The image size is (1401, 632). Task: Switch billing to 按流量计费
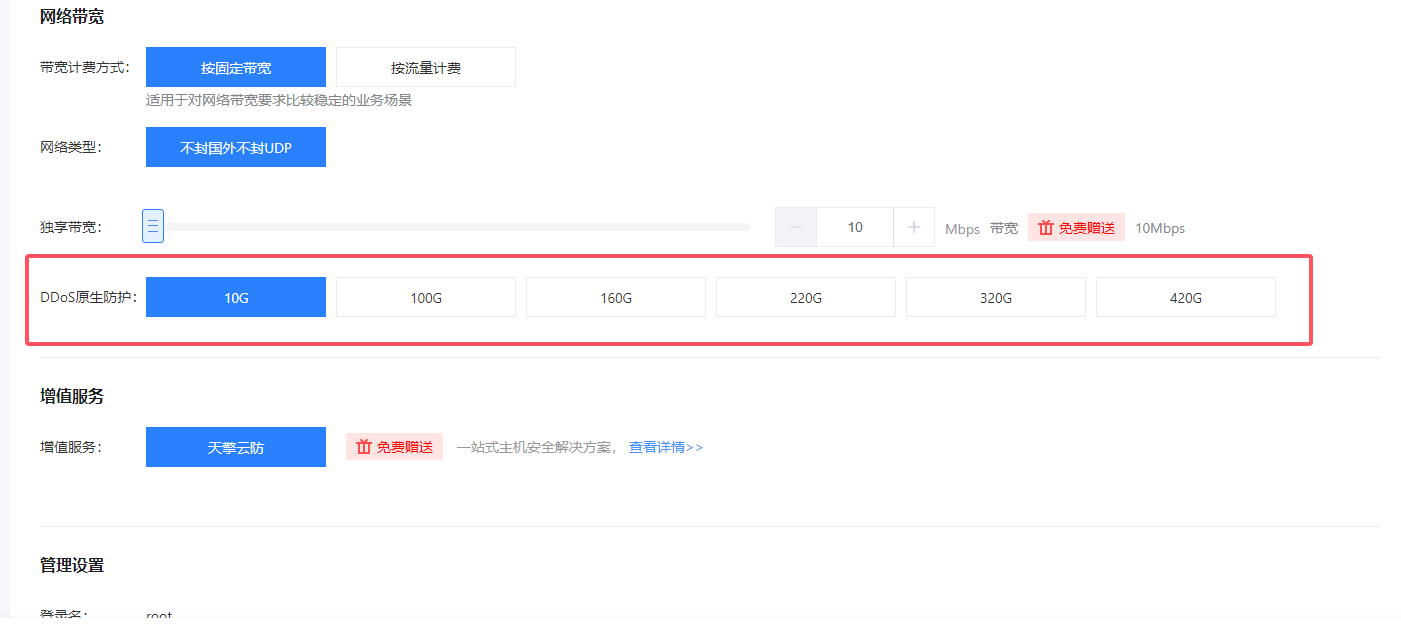coord(426,68)
